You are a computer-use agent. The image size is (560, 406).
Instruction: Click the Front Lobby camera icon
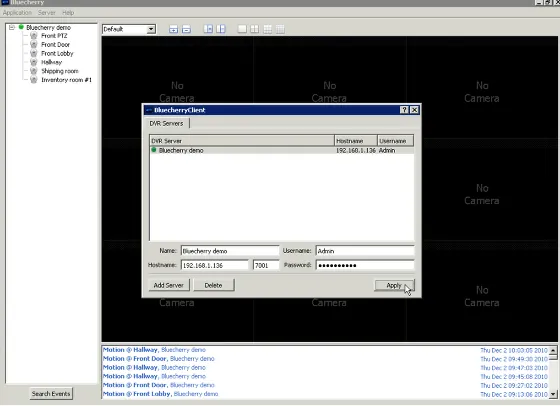(x=34, y=54)
